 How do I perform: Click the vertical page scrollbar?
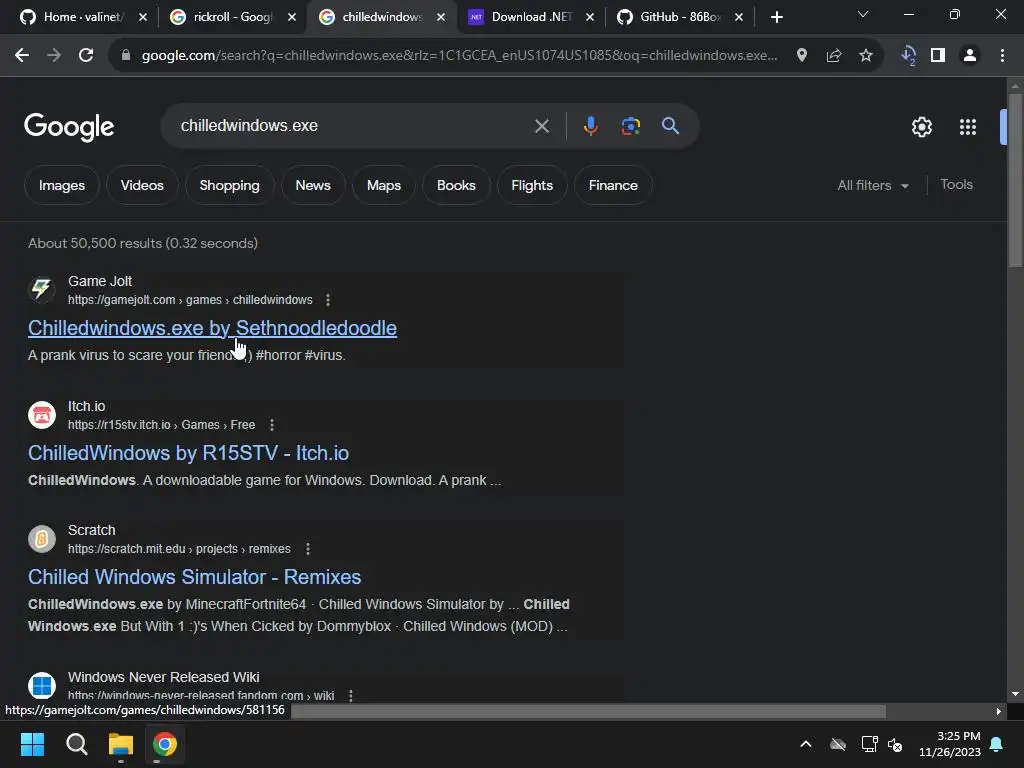point(1015,180)
